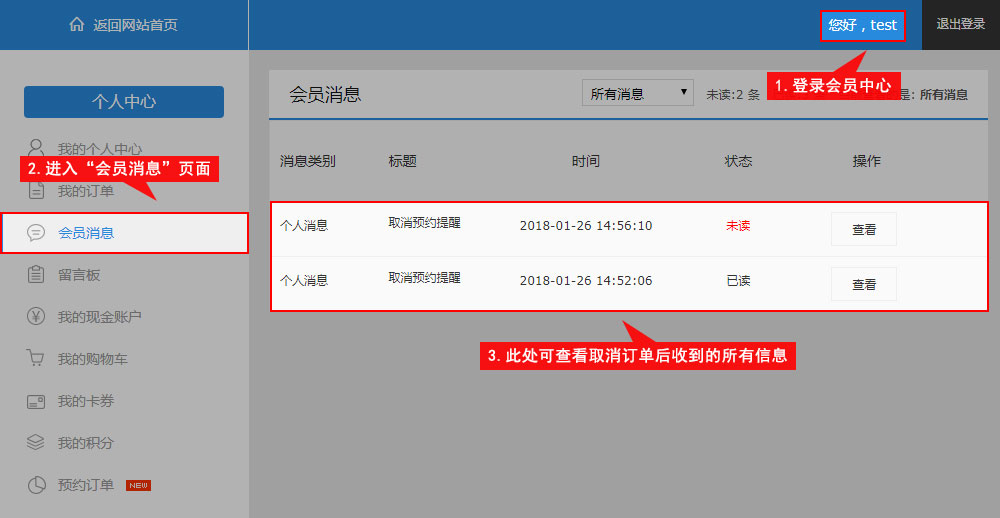View the message sent at 14:52:06

click(864, 284)
